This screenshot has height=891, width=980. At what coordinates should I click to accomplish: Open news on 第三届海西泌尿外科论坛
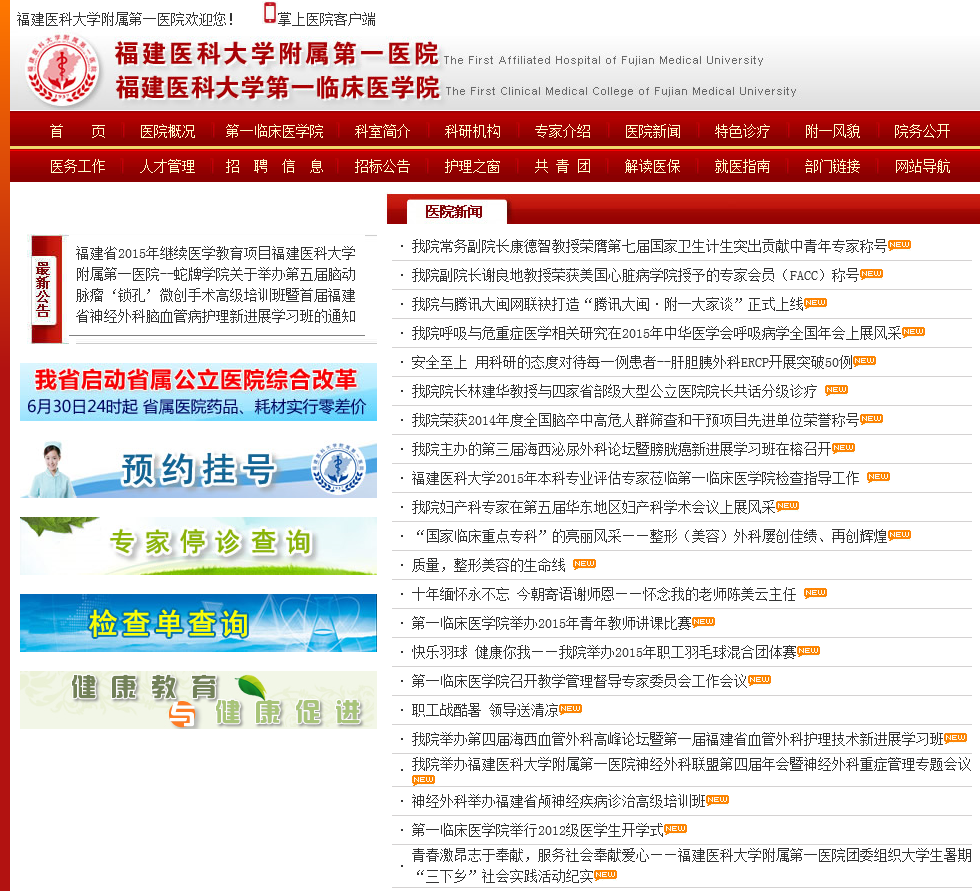click(621, 449)
